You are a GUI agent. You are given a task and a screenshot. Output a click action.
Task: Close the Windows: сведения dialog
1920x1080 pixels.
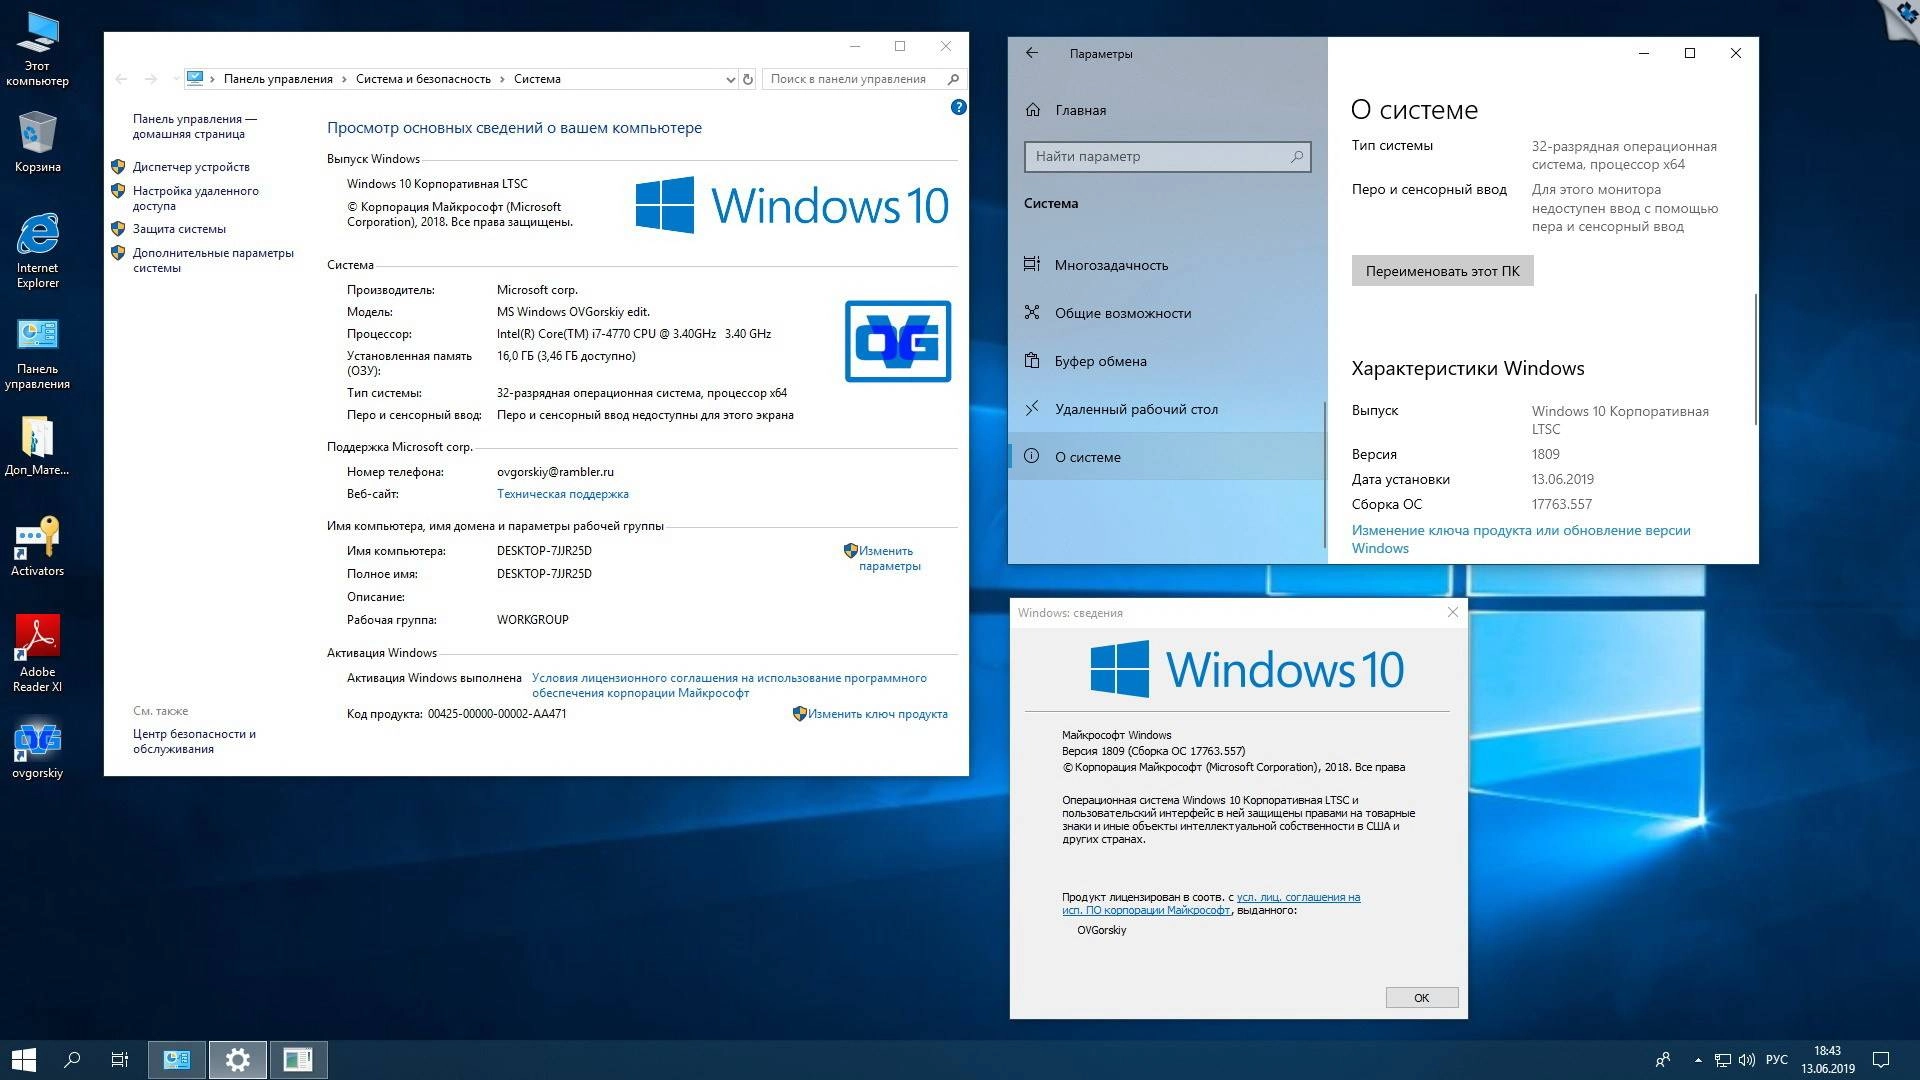1453,612
